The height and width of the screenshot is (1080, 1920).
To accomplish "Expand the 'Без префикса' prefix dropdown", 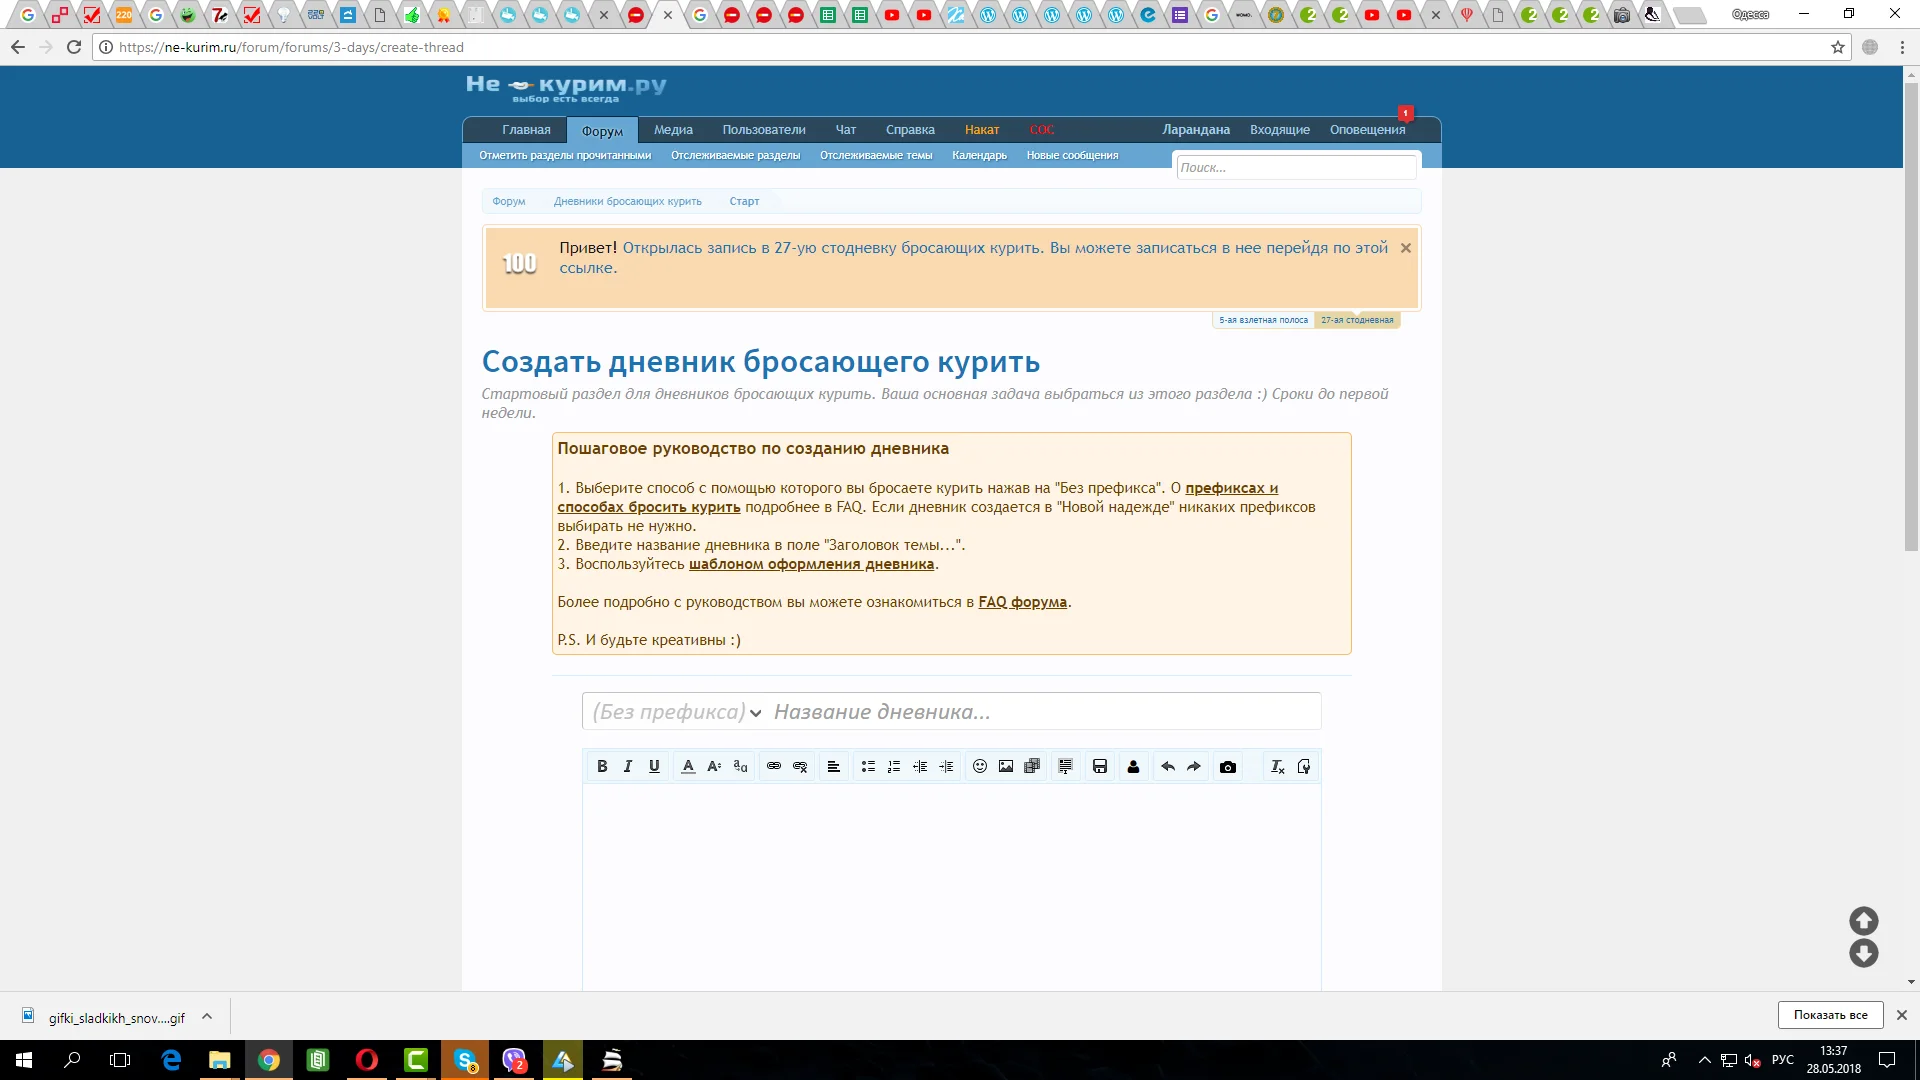I will click(677, 712).
